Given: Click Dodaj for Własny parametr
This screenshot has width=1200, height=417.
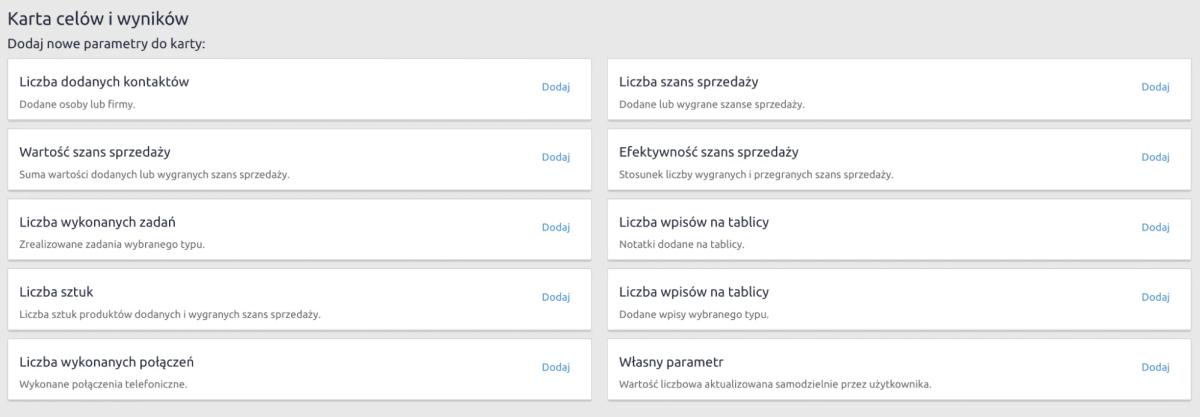Looking at the screenshot, I should [1155, 367].
